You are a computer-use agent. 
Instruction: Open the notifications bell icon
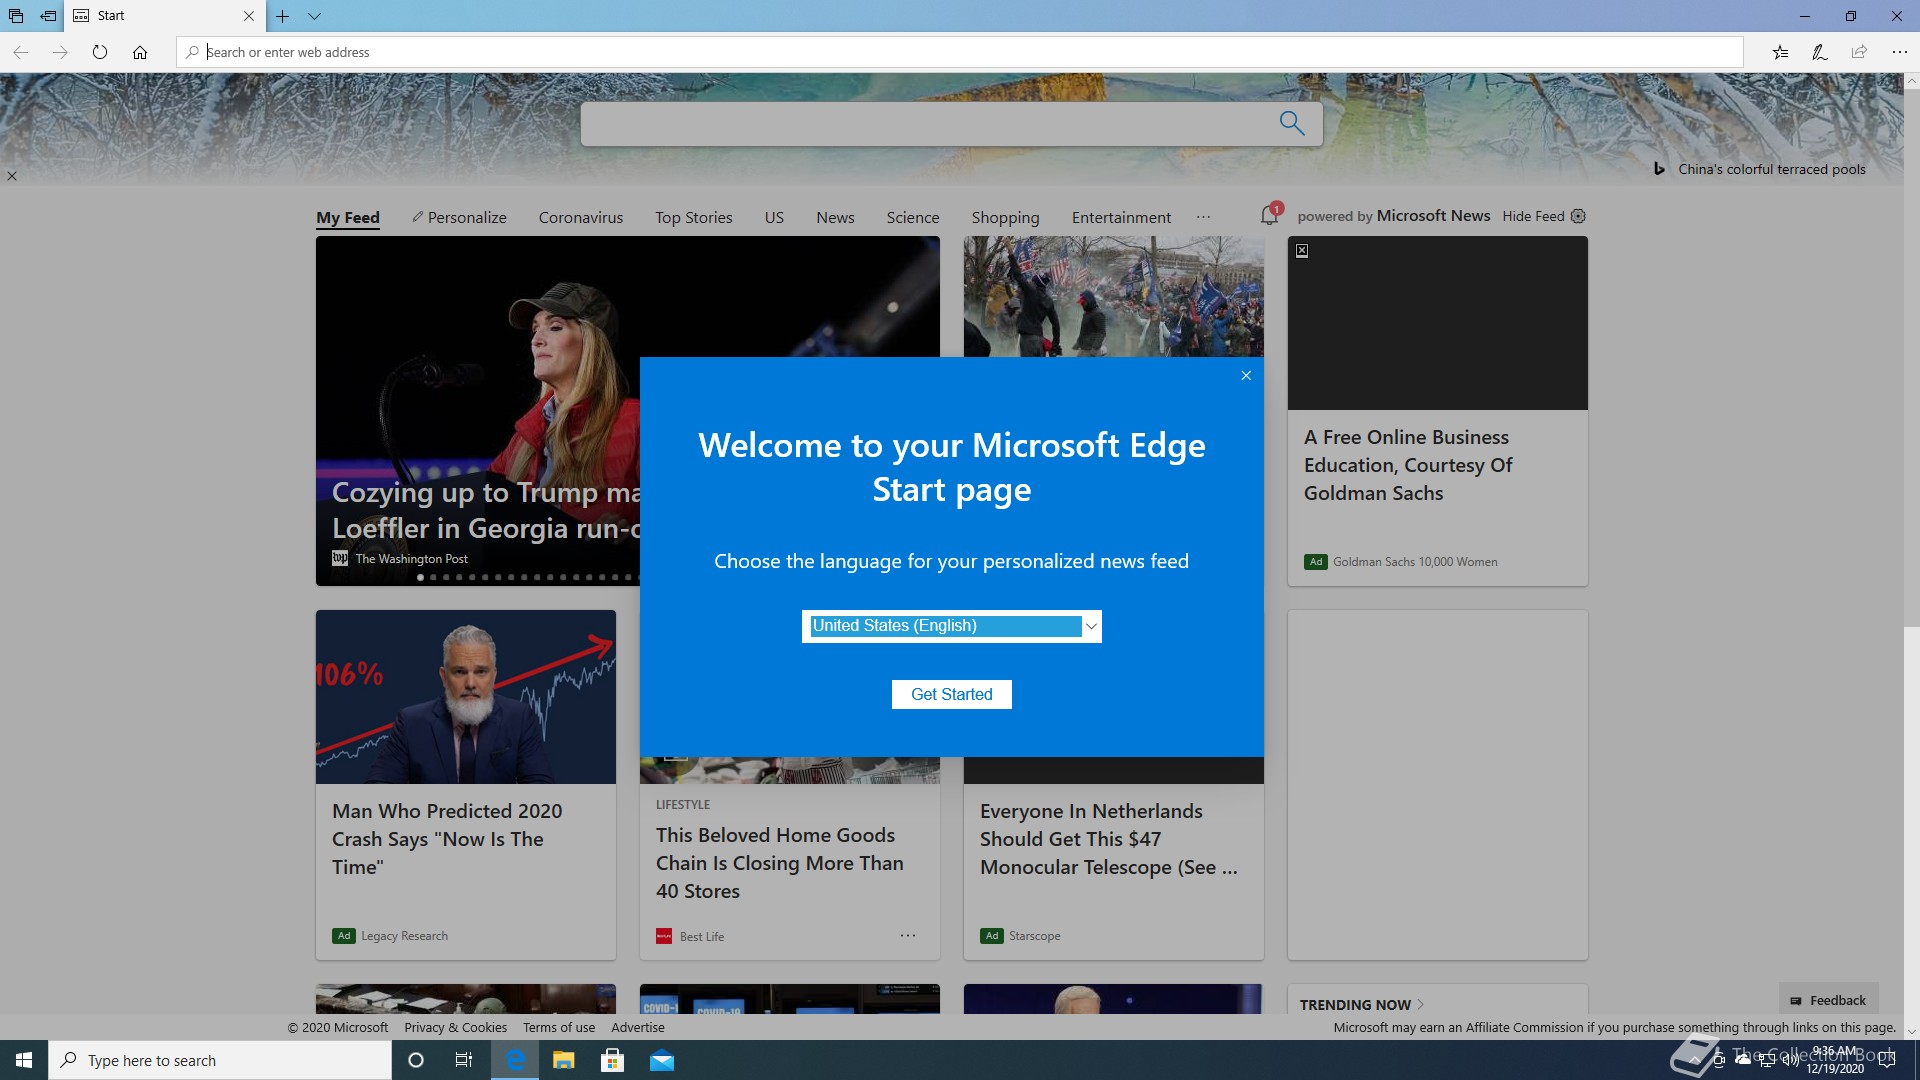[x=1270, y=215]
